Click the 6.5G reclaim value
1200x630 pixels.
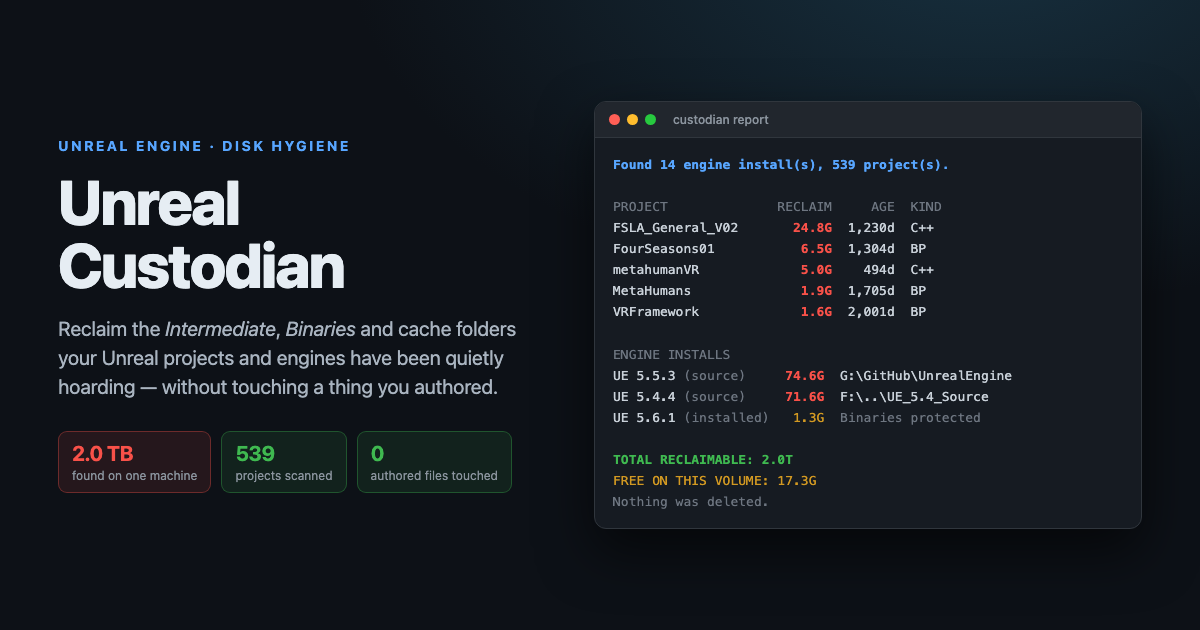click(x=816, y=249)
